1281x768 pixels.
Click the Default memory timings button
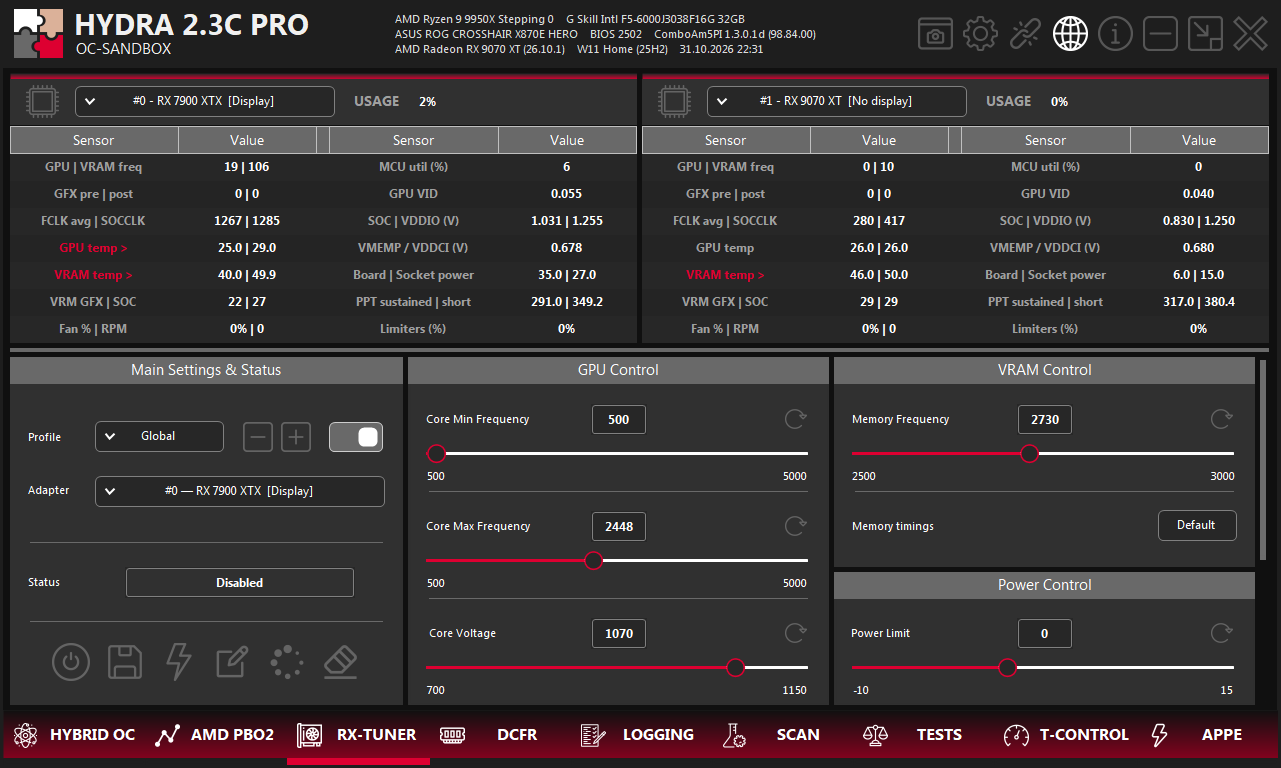tap(1197, 526)
